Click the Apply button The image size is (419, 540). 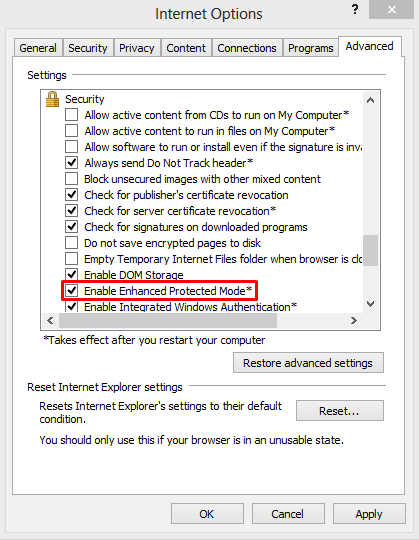point(369,514)
